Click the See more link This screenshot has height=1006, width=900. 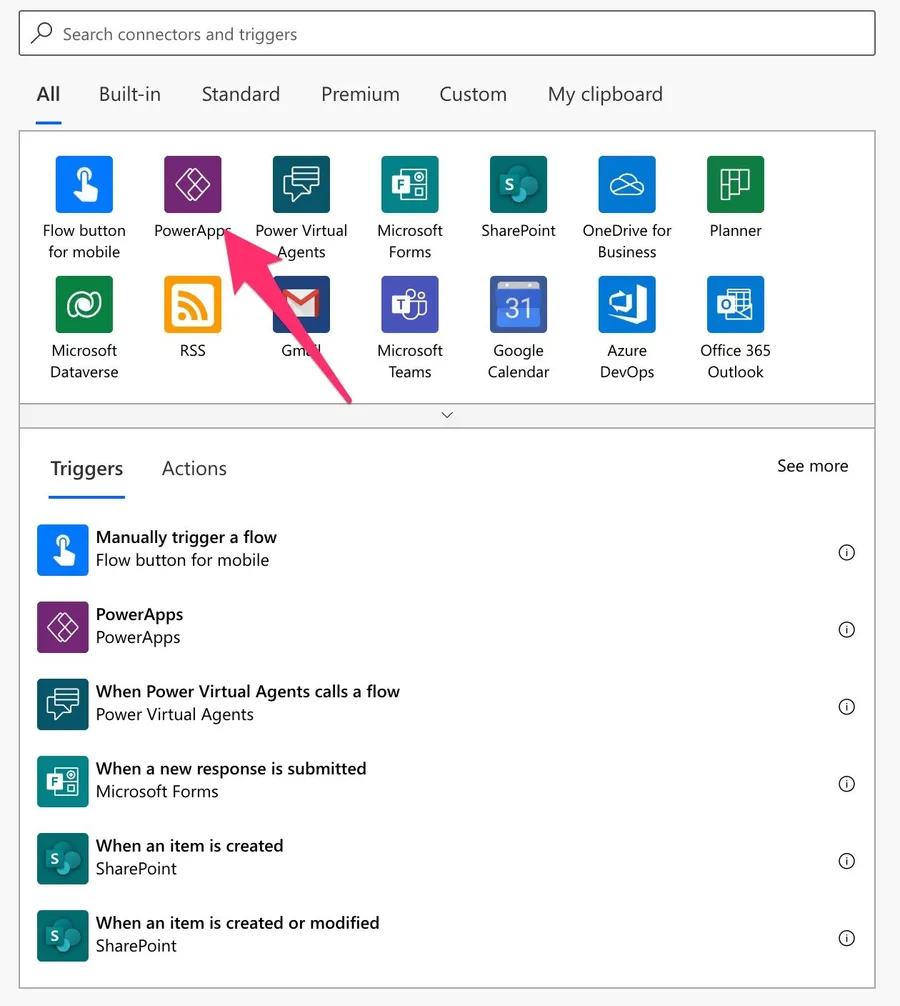click(812, 466)
